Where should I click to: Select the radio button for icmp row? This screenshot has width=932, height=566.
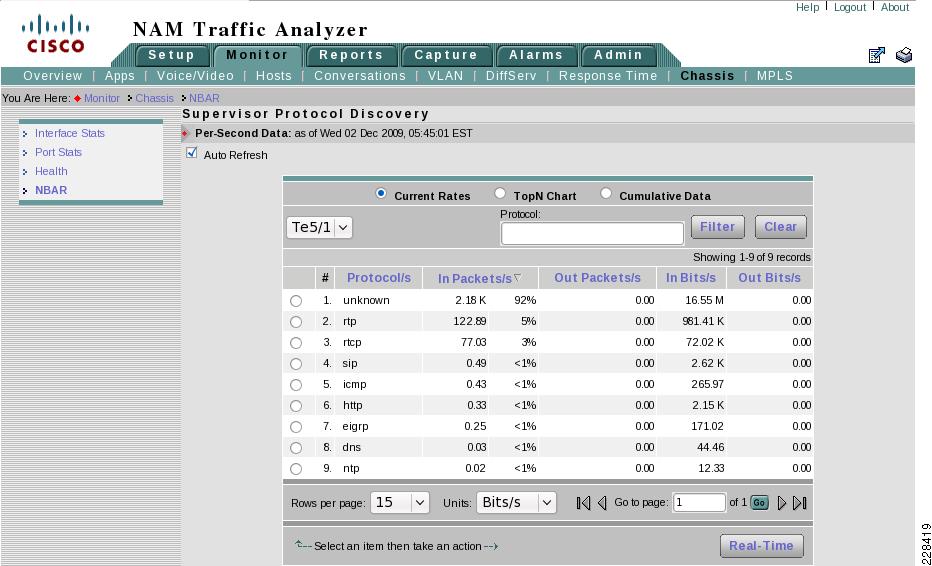pyautogui.click(x=295, y=385)
